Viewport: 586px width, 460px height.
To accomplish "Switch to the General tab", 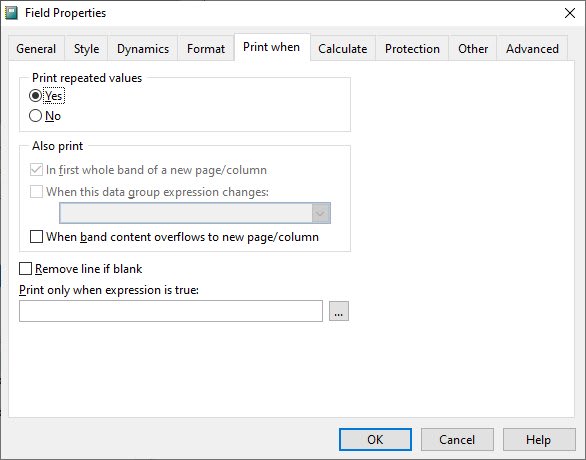I will (x=36, y=49).
